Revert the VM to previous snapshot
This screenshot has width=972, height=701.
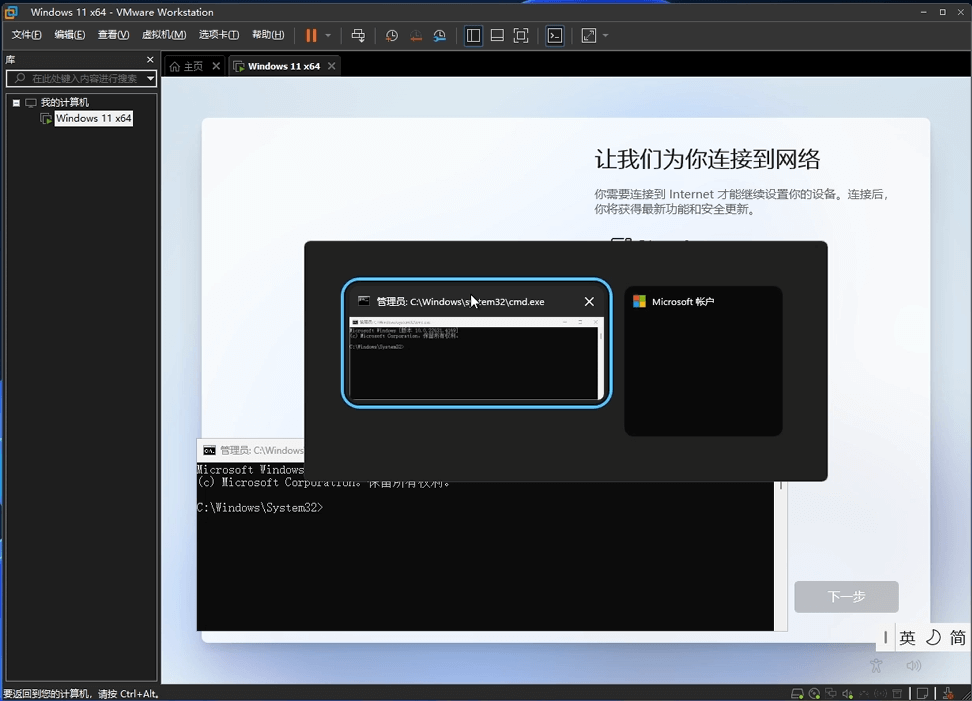pyautogui.click(x=416, y=36)
